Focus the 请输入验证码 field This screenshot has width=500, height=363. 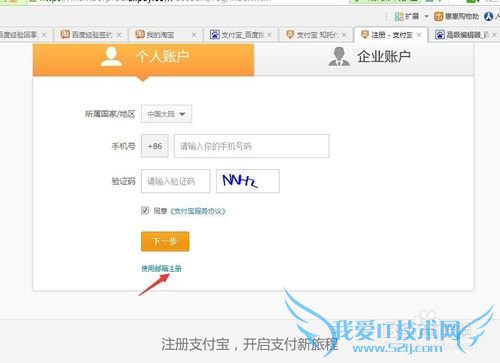tap(176, 181)
